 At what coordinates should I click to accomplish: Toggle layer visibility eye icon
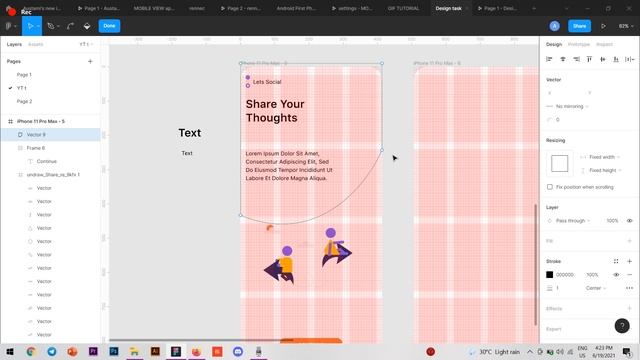(x=629, y=221)
